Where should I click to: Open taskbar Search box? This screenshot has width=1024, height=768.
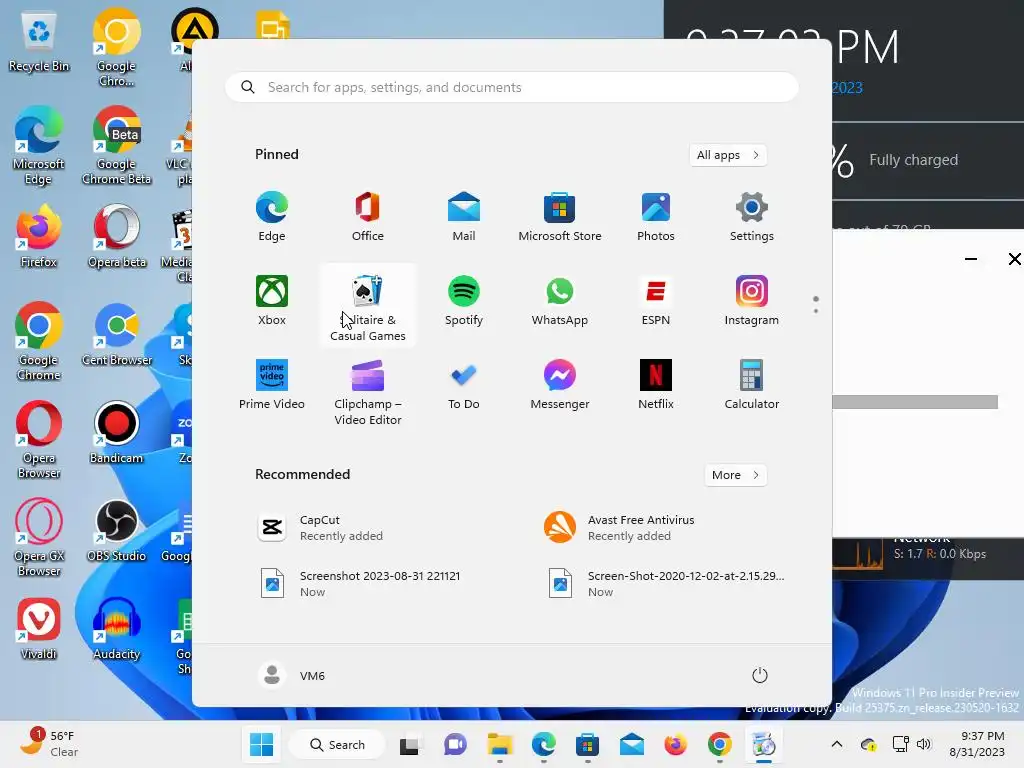click(x=336, y=744)
